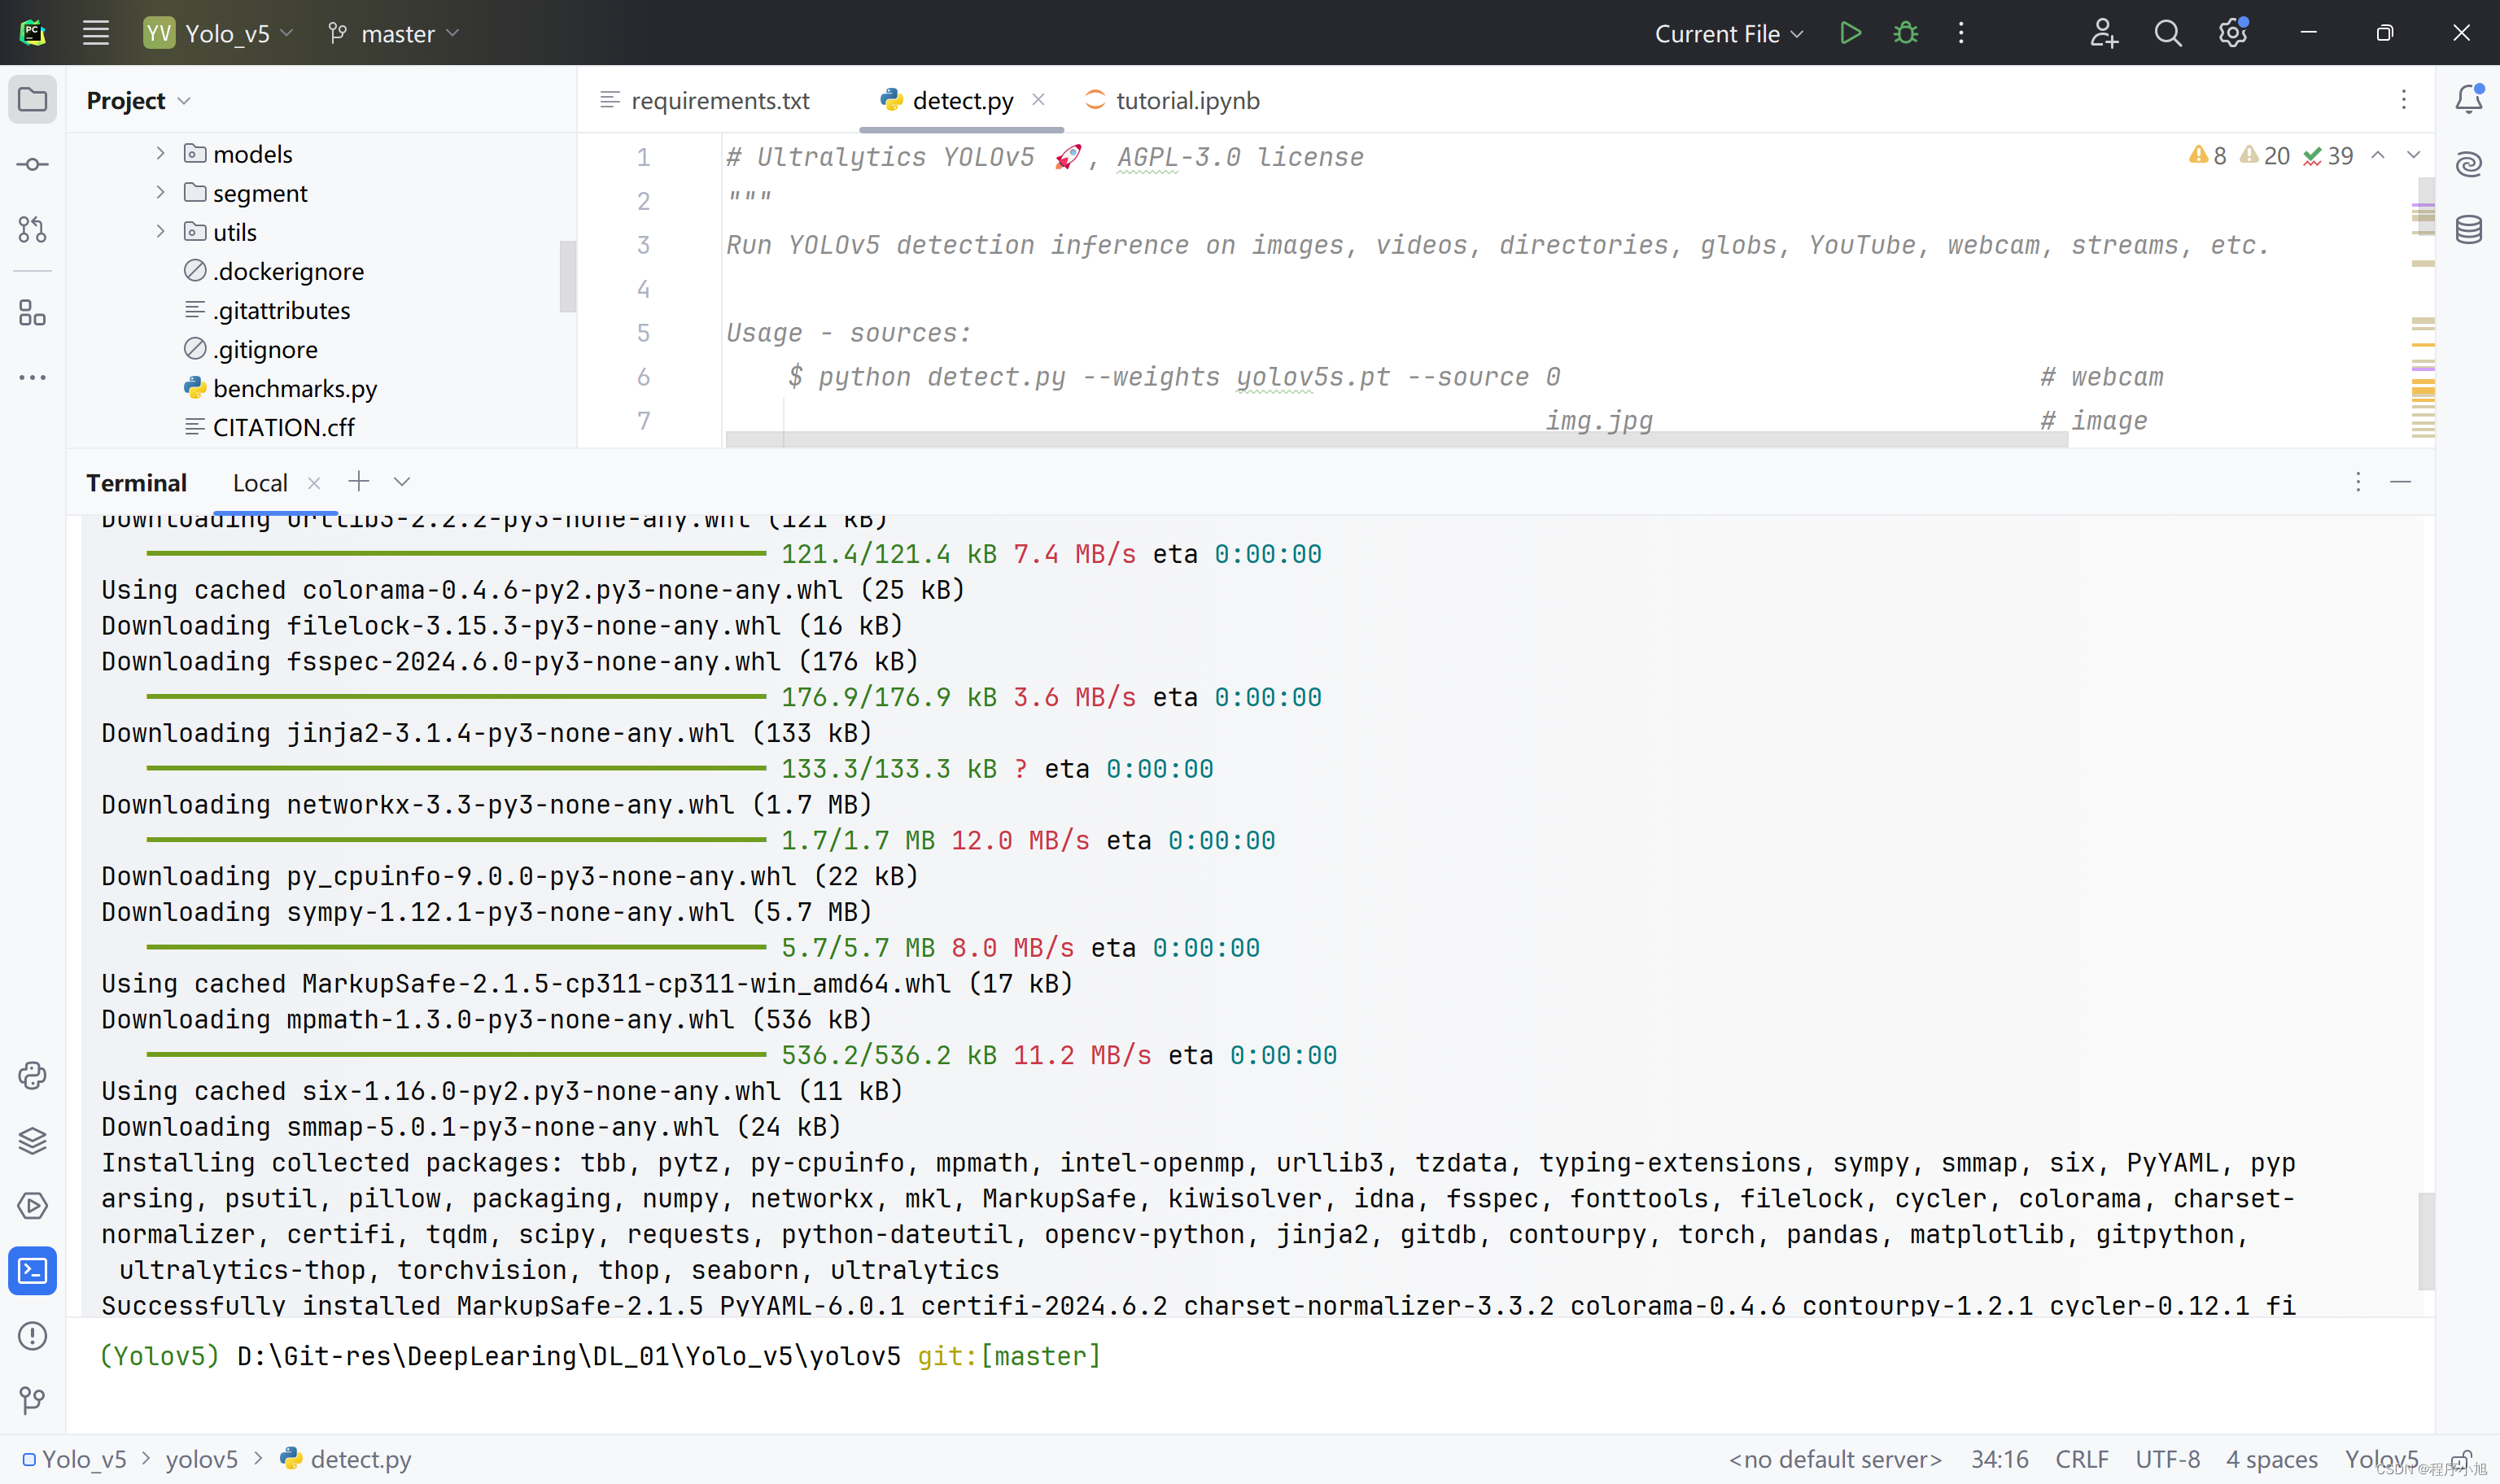Viewport: 2500px width, 1484px height.
Task: Hide the Terminal panel with minimize dash
Action: (2400, 482)
